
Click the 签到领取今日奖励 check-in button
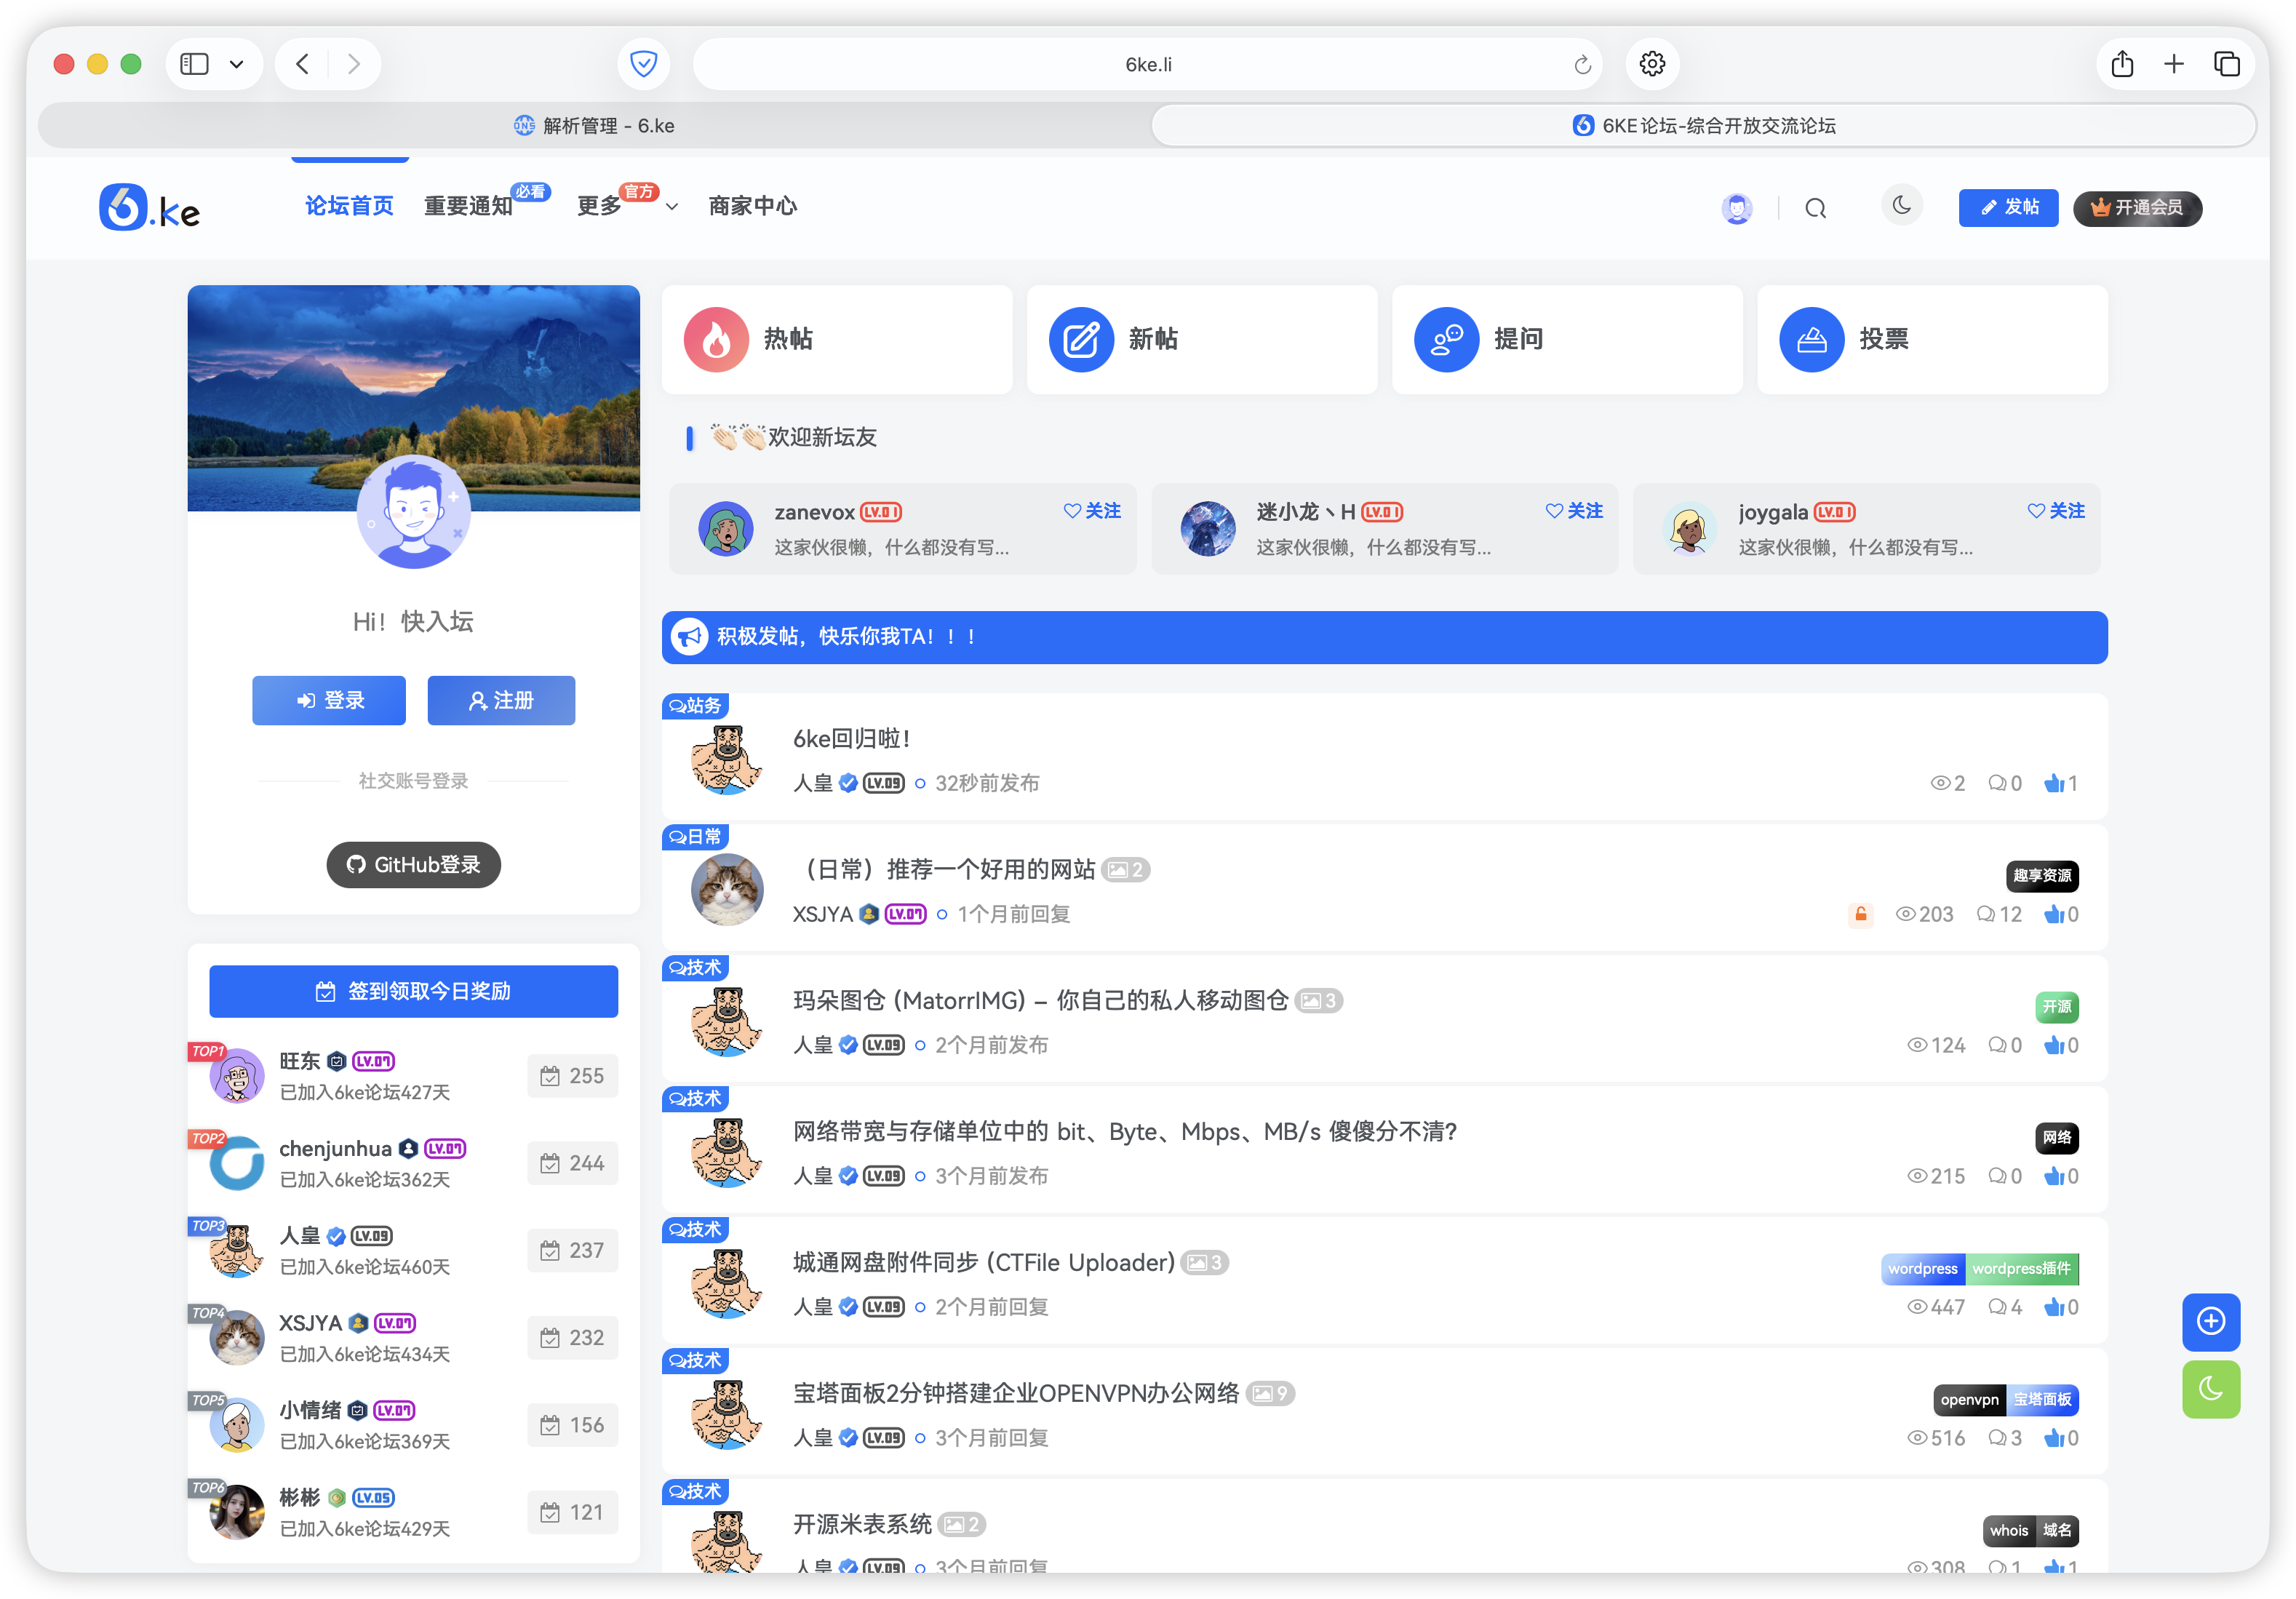[x=413, y=991]
